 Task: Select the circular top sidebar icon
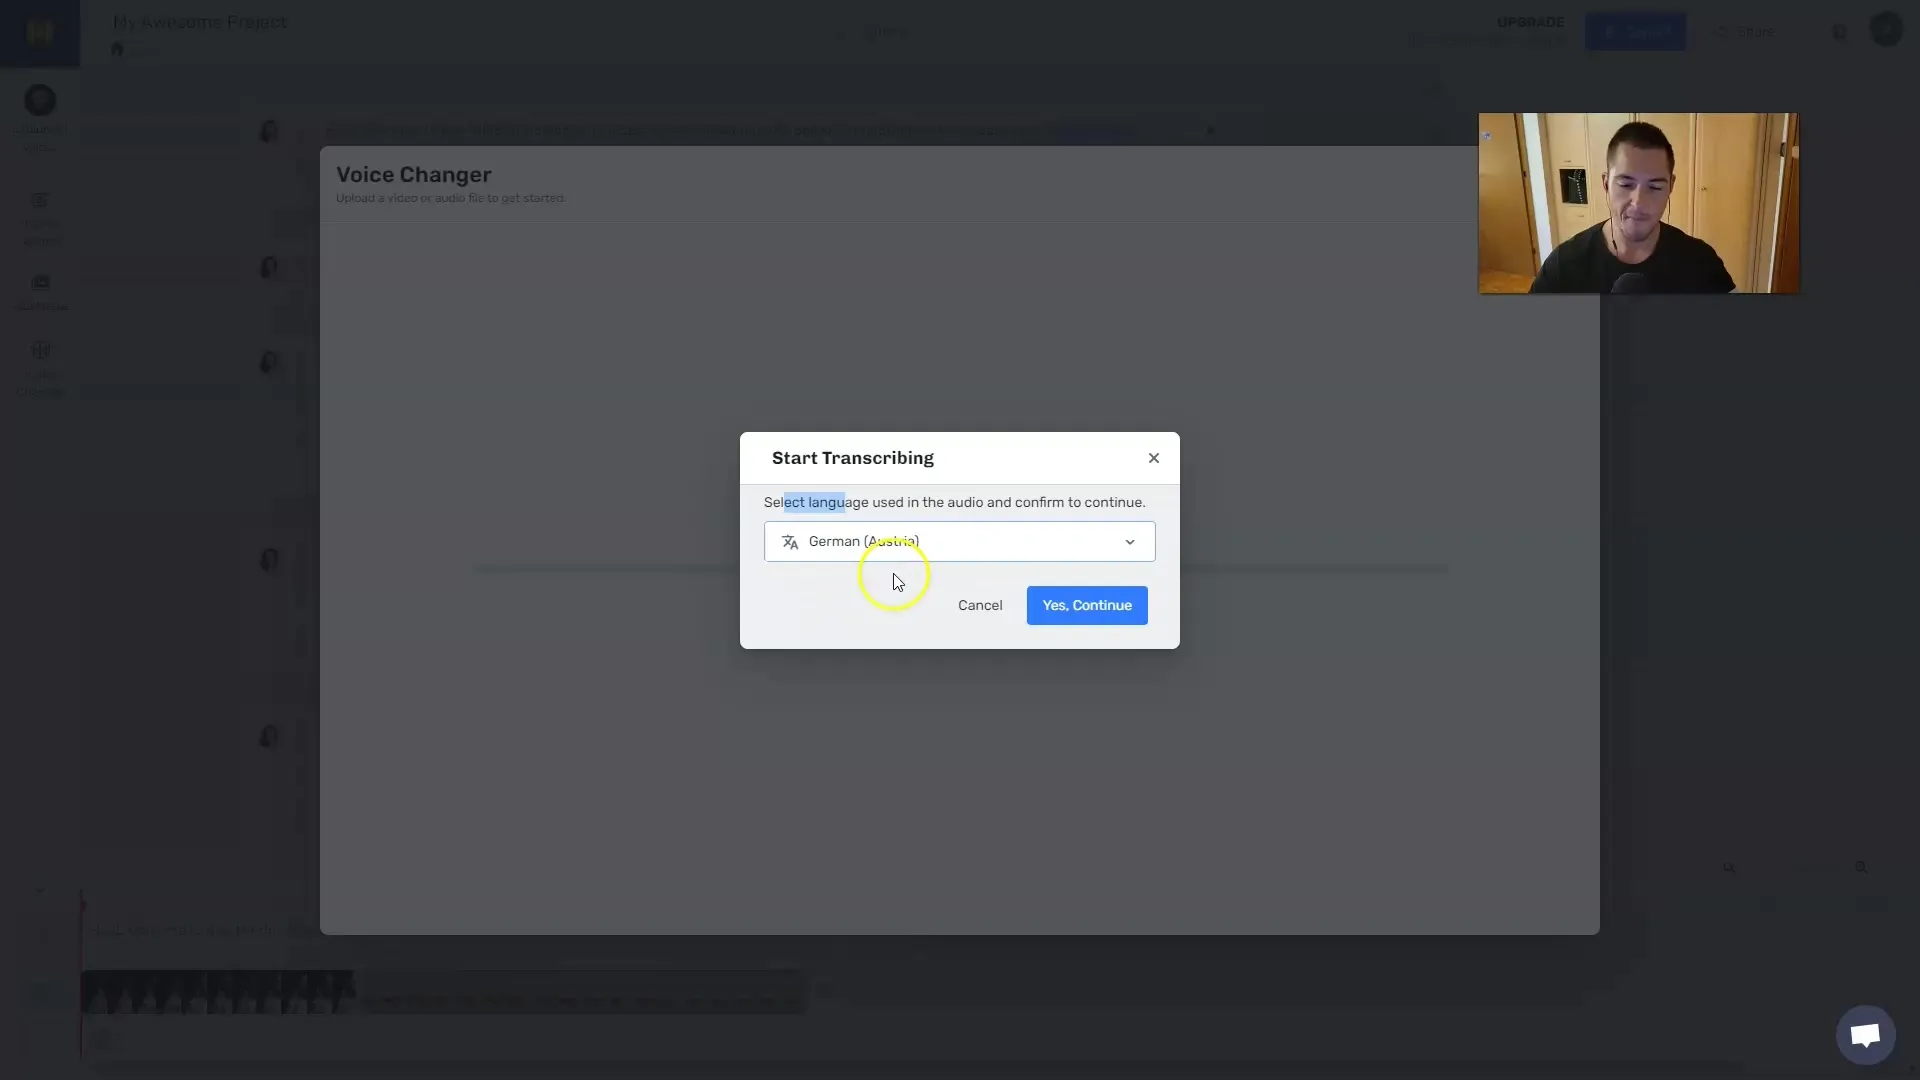40,100
